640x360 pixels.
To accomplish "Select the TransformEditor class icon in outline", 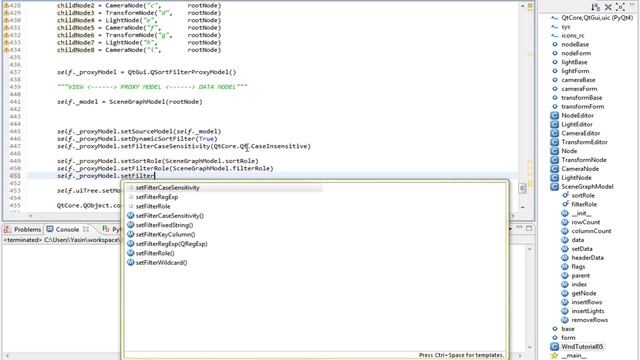I will click(554, 142).
